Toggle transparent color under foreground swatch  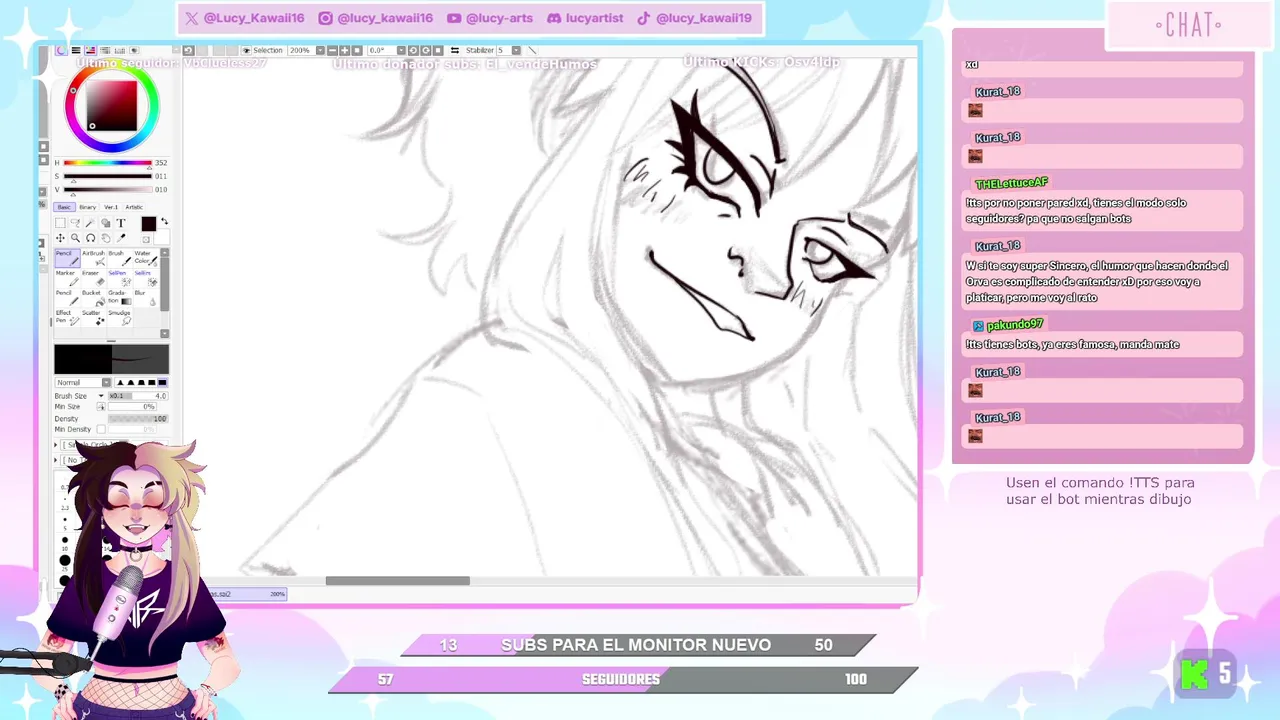coord(146,240)
